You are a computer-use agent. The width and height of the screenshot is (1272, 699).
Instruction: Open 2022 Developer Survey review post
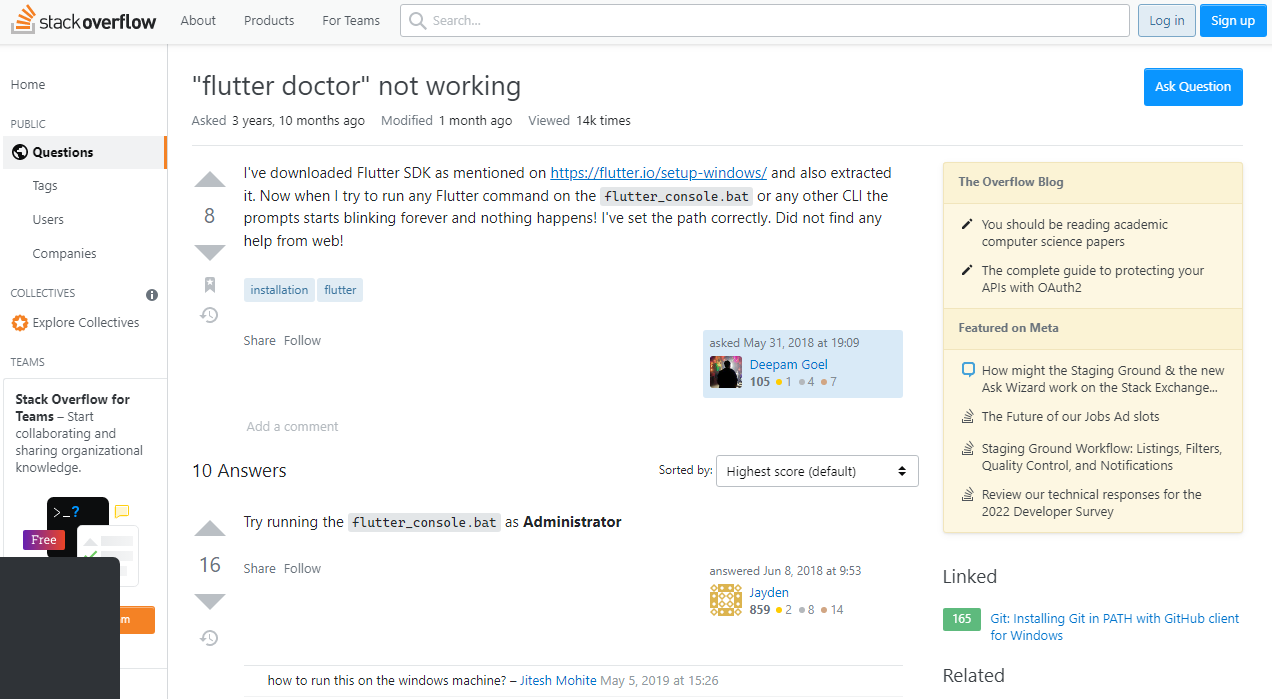click(1092, 503)
